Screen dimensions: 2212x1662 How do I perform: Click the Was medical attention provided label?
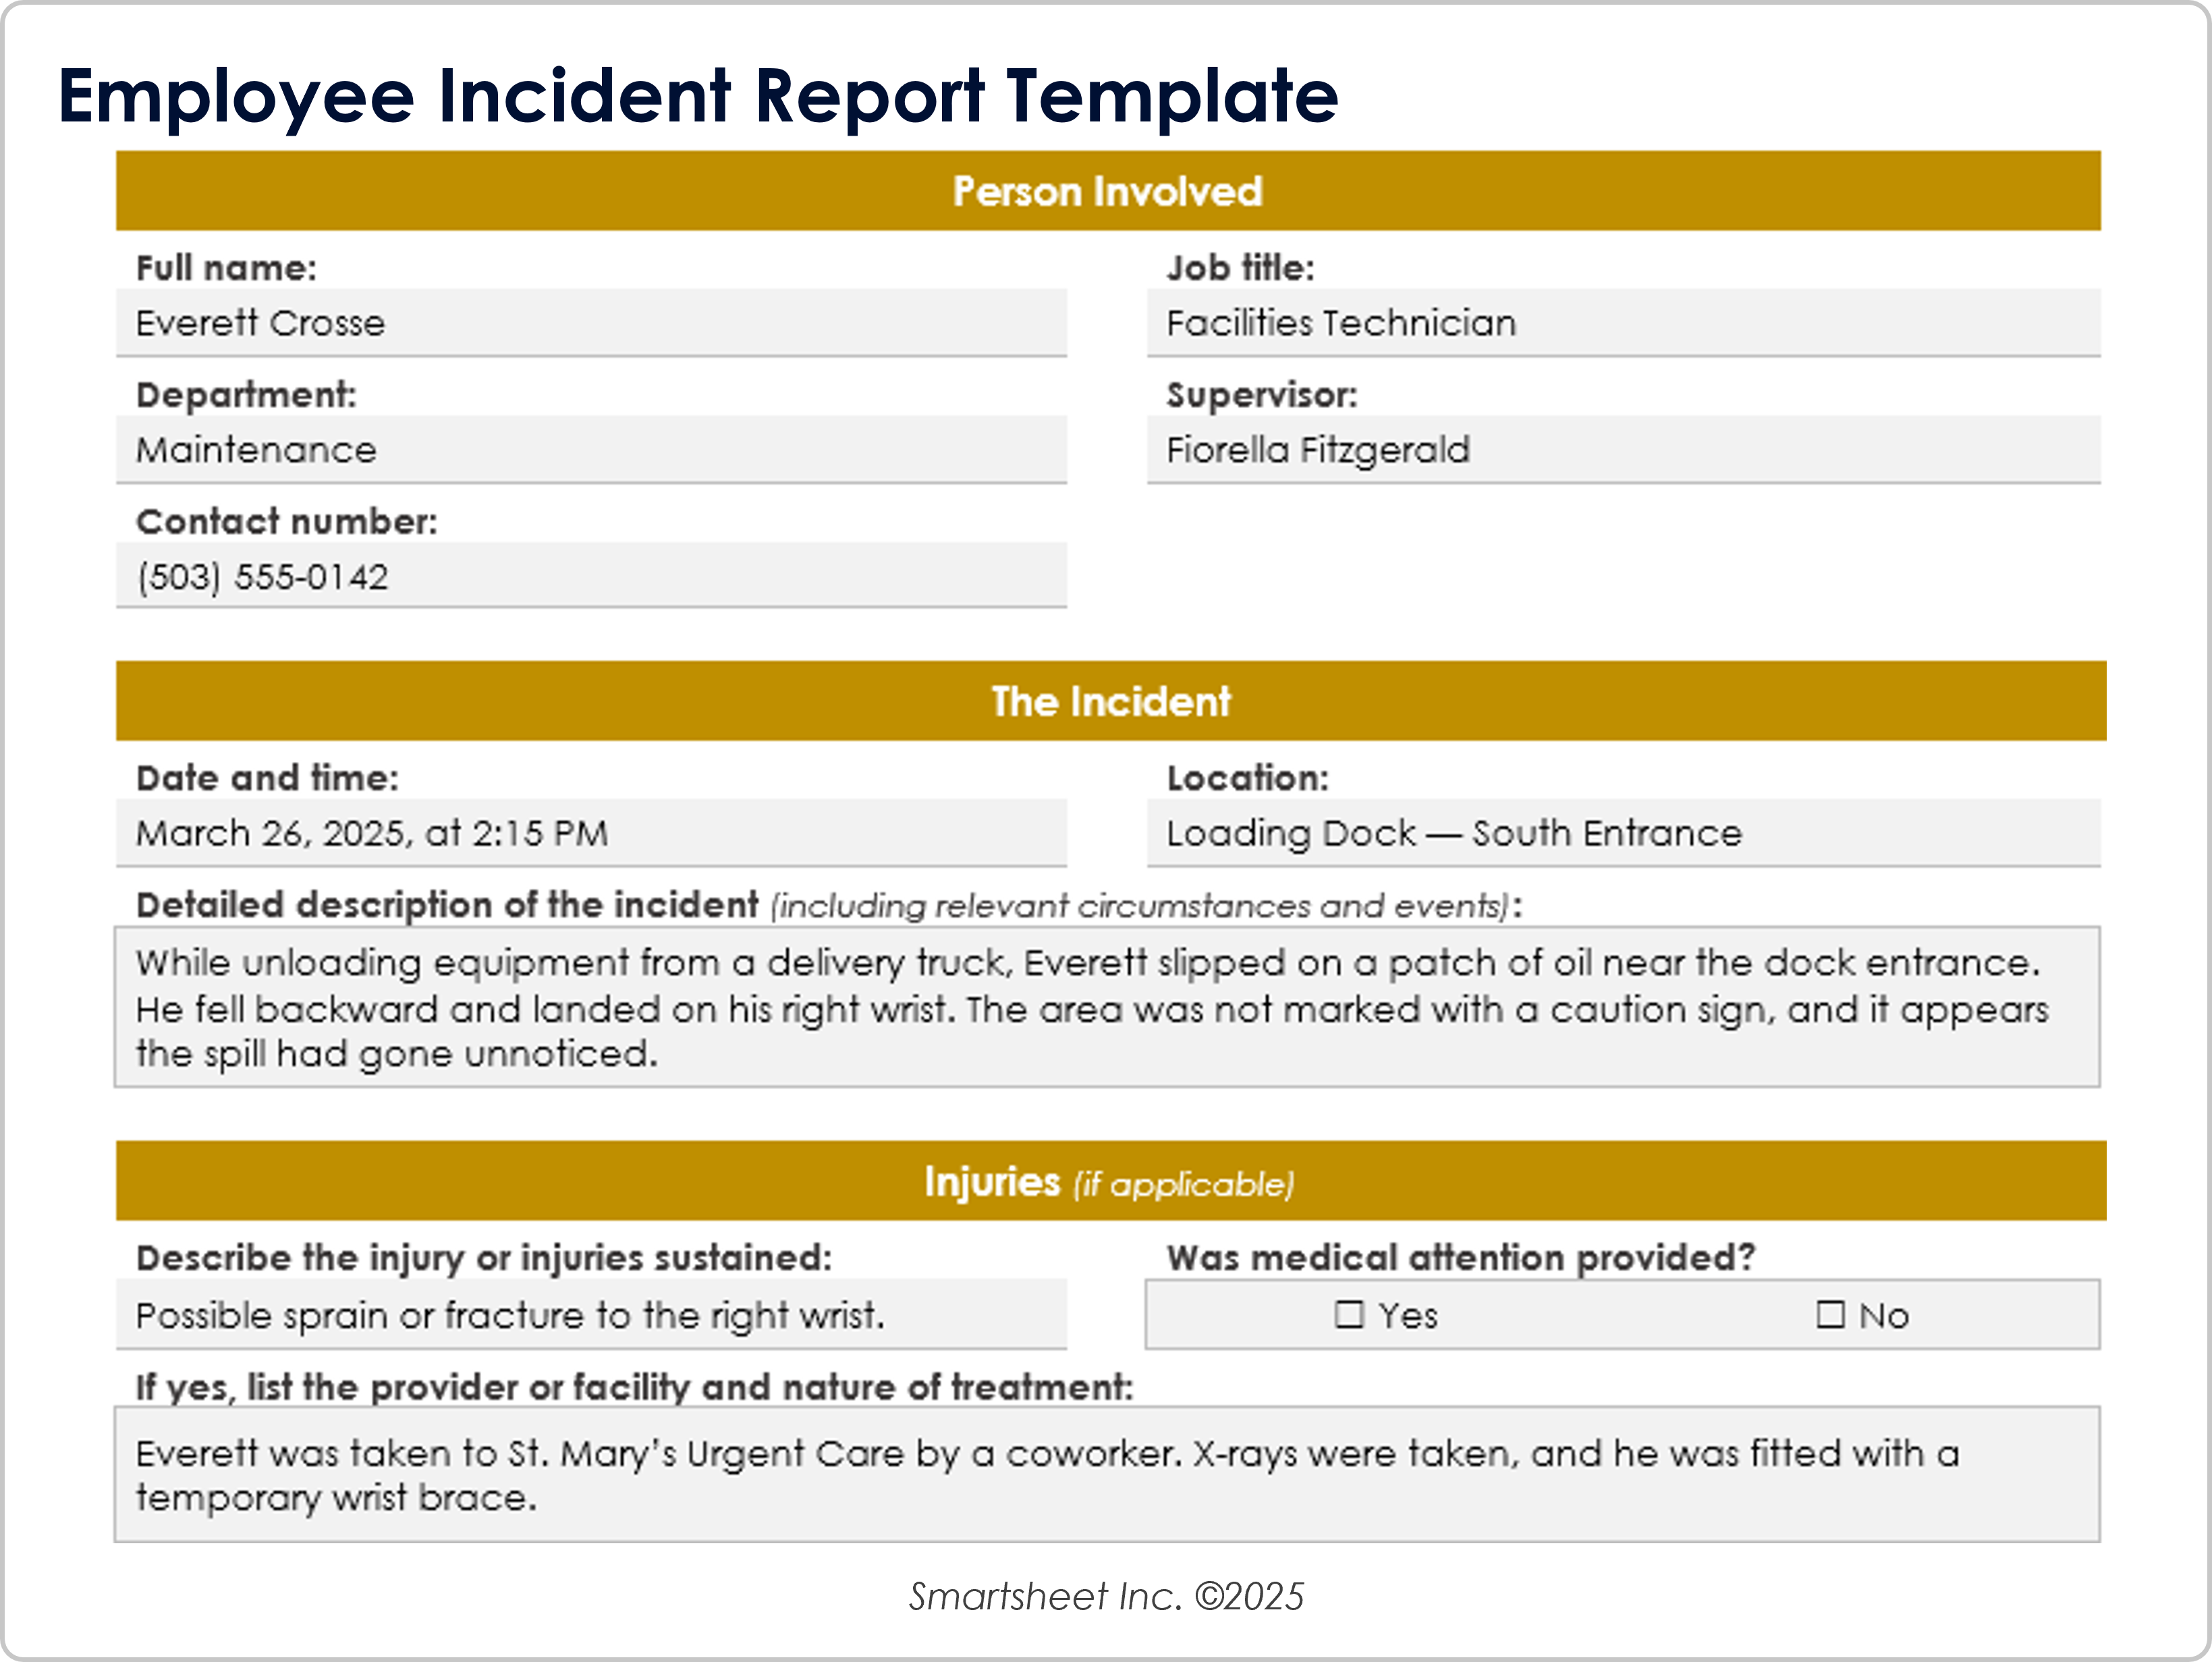(x=1460, y=1257)
